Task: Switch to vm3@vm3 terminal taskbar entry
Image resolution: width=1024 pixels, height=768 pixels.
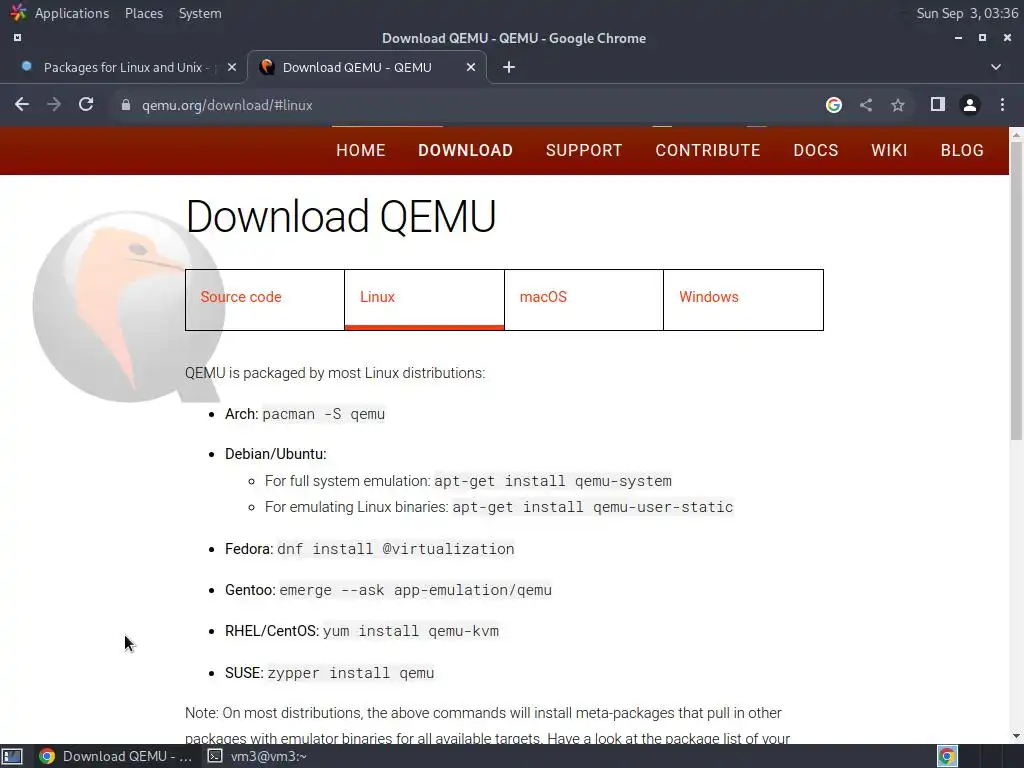Action: pyautogui.click(x=257, y=756)
